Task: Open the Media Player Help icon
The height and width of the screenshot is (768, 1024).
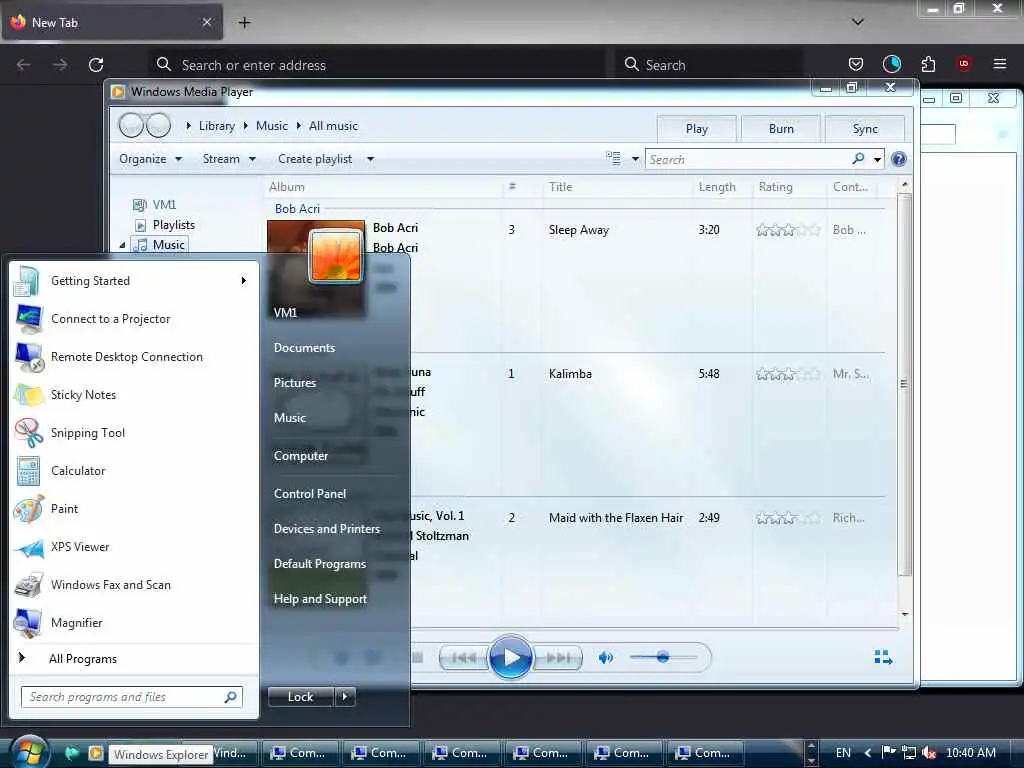Action: click(x=899, y=159)
